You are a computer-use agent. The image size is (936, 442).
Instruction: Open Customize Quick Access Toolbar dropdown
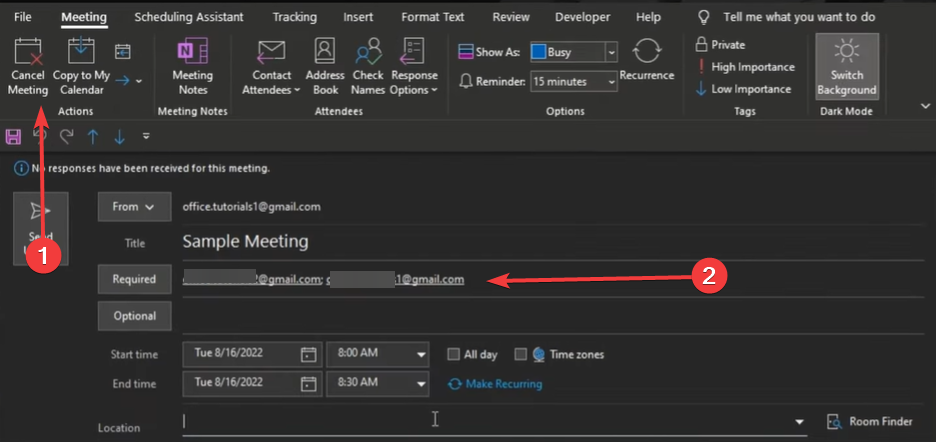click(146, 137)
